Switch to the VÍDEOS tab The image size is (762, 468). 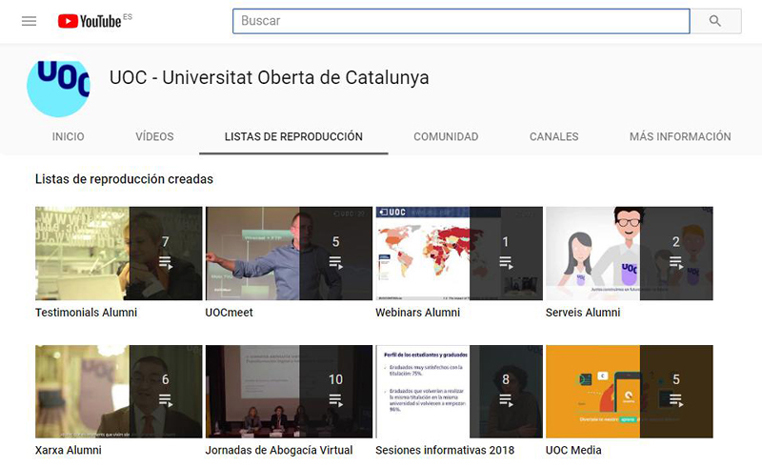(155, 137)
